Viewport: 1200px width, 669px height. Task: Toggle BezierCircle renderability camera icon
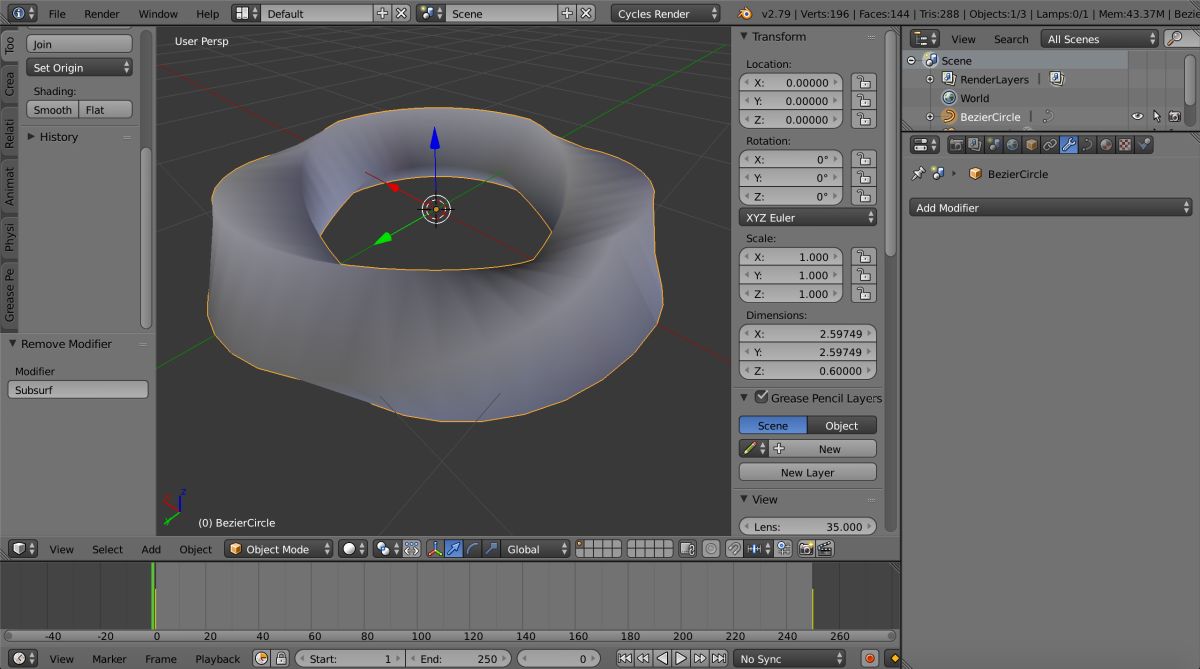1174,116
